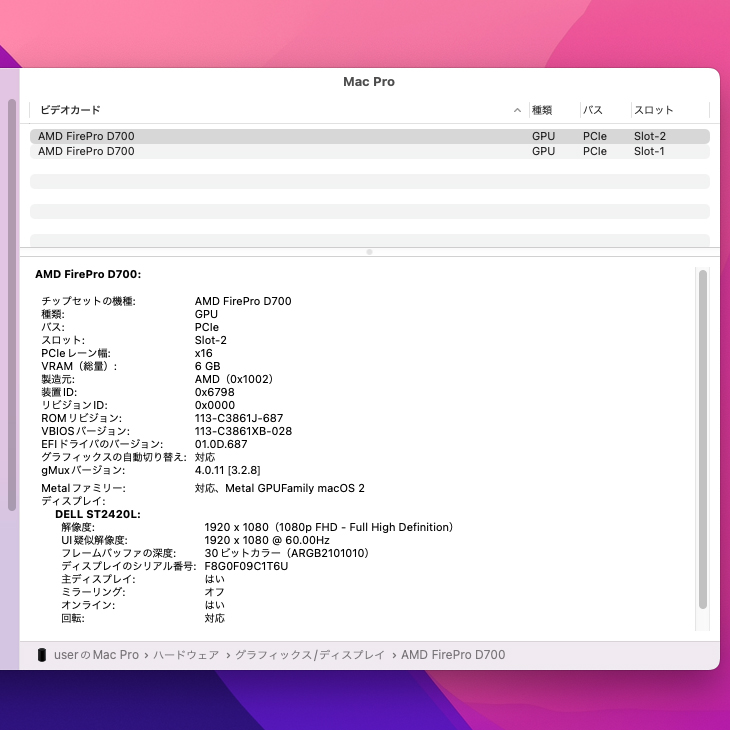Go to グラフィックス/ディスプレイ in path bar

pyautogui.click(x=309, y=655)
